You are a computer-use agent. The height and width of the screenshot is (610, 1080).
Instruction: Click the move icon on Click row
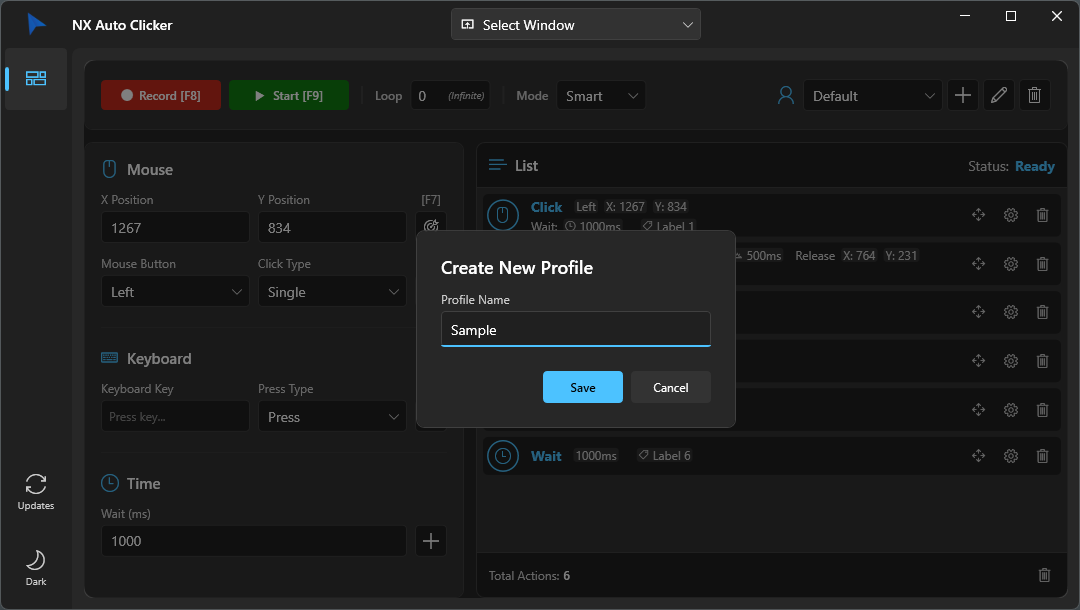(x=978, y=215)
